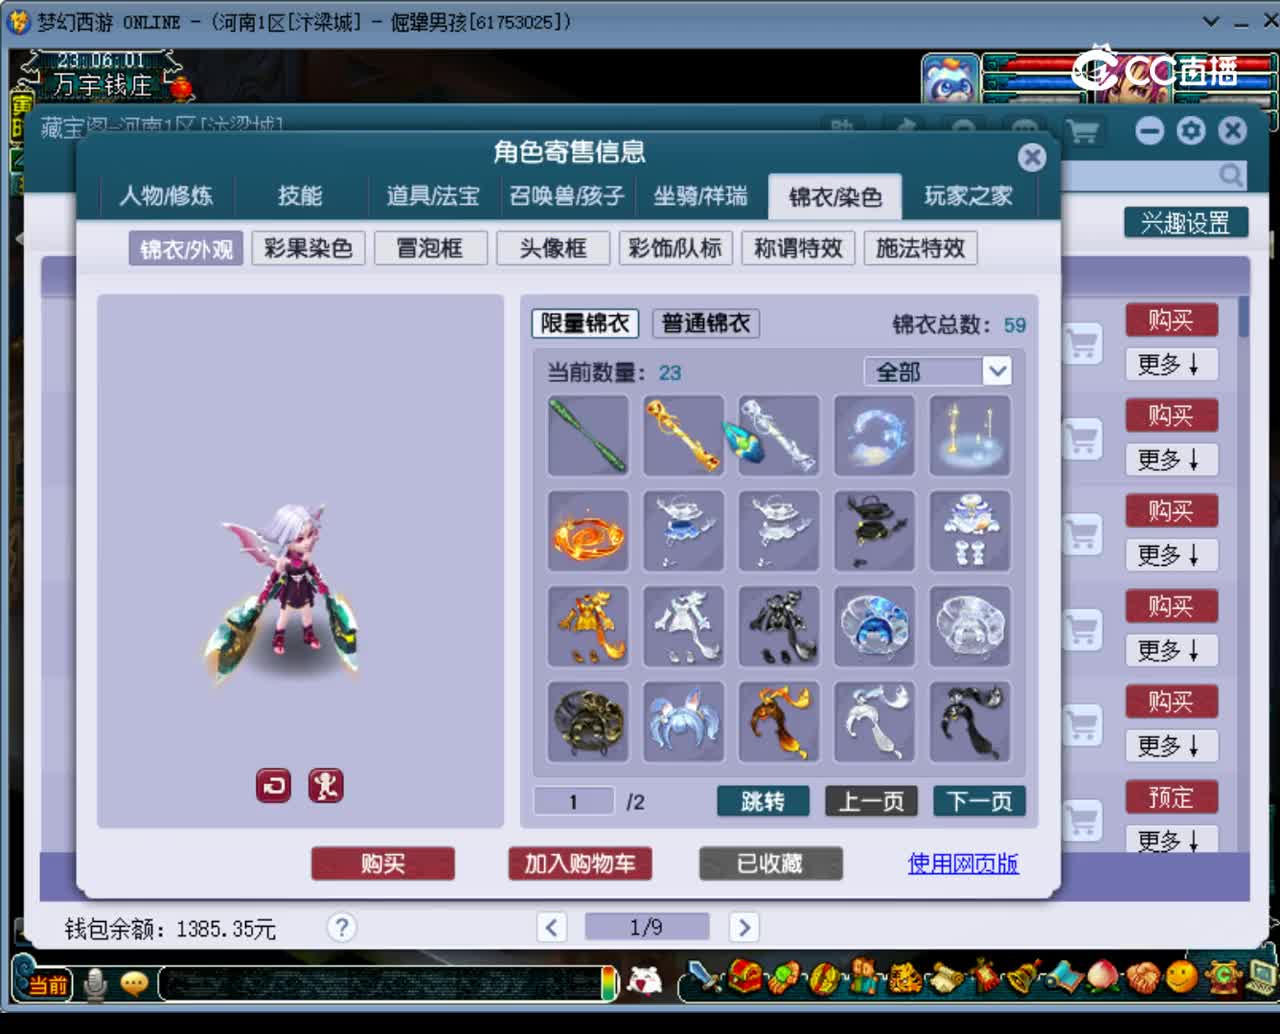Go to next listing page arrow
Image resolution: width=1280 pixels, height=1034 pixels.
(743, 927)
